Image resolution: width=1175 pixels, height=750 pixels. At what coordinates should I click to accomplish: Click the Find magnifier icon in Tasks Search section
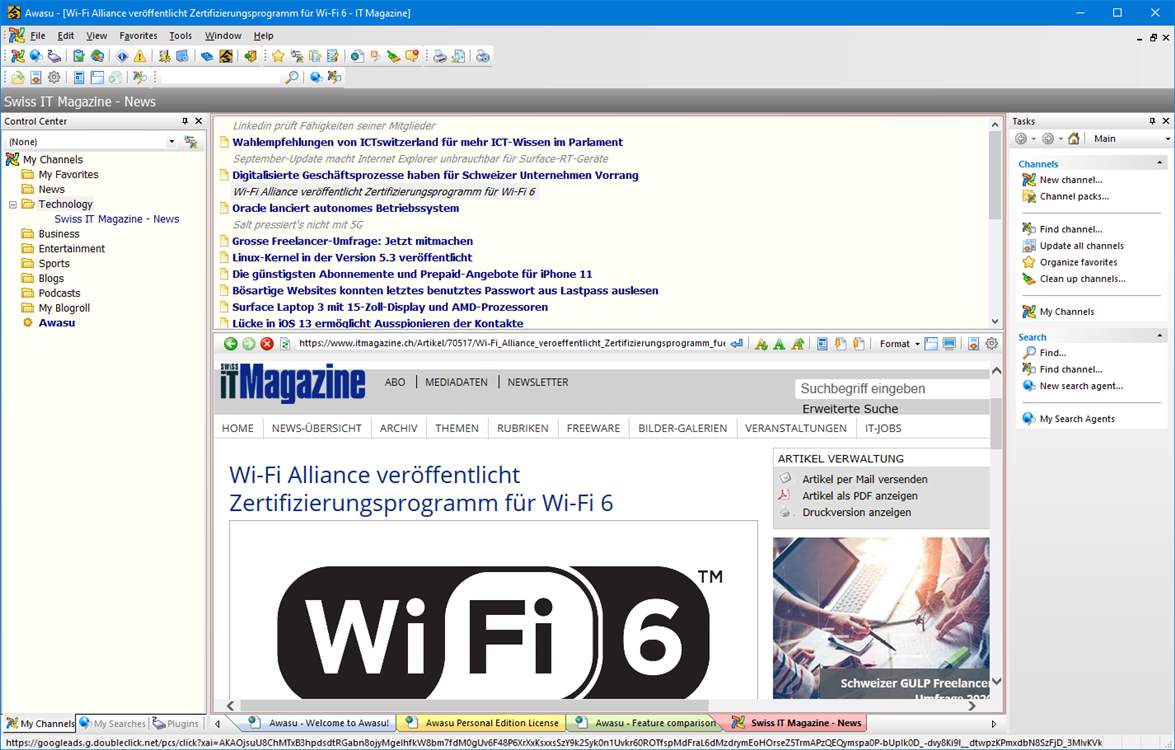1029,353
